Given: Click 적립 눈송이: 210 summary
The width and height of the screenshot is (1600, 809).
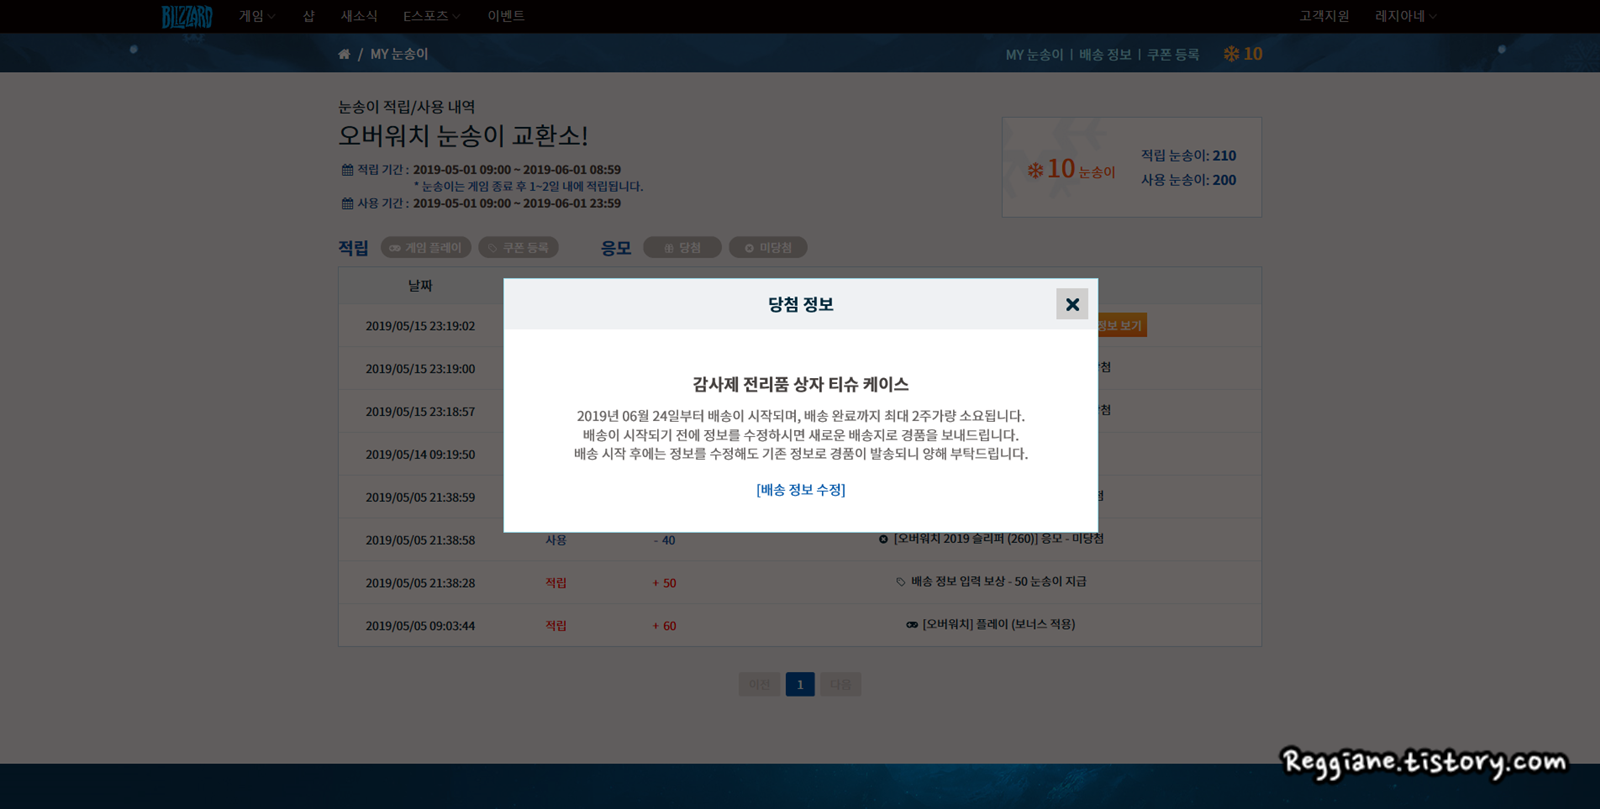Looking at the screenshot, I should [1188, 156].
